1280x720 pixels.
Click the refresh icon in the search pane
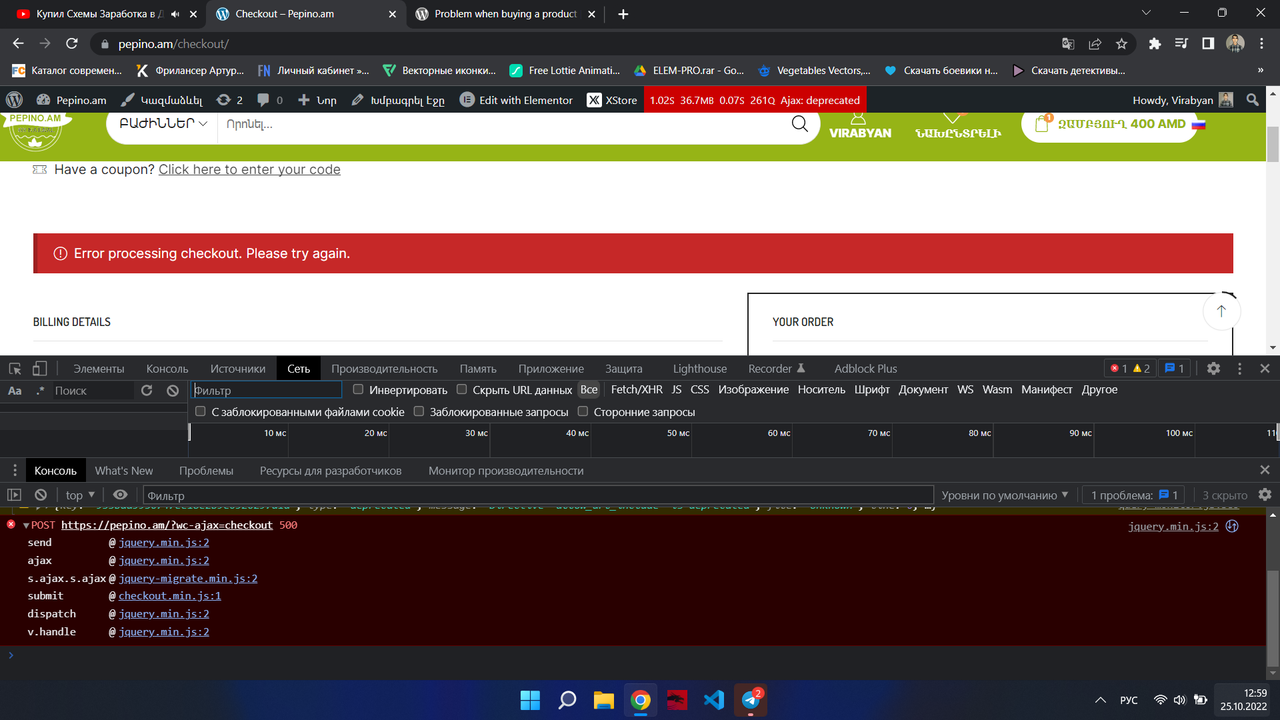147,390
